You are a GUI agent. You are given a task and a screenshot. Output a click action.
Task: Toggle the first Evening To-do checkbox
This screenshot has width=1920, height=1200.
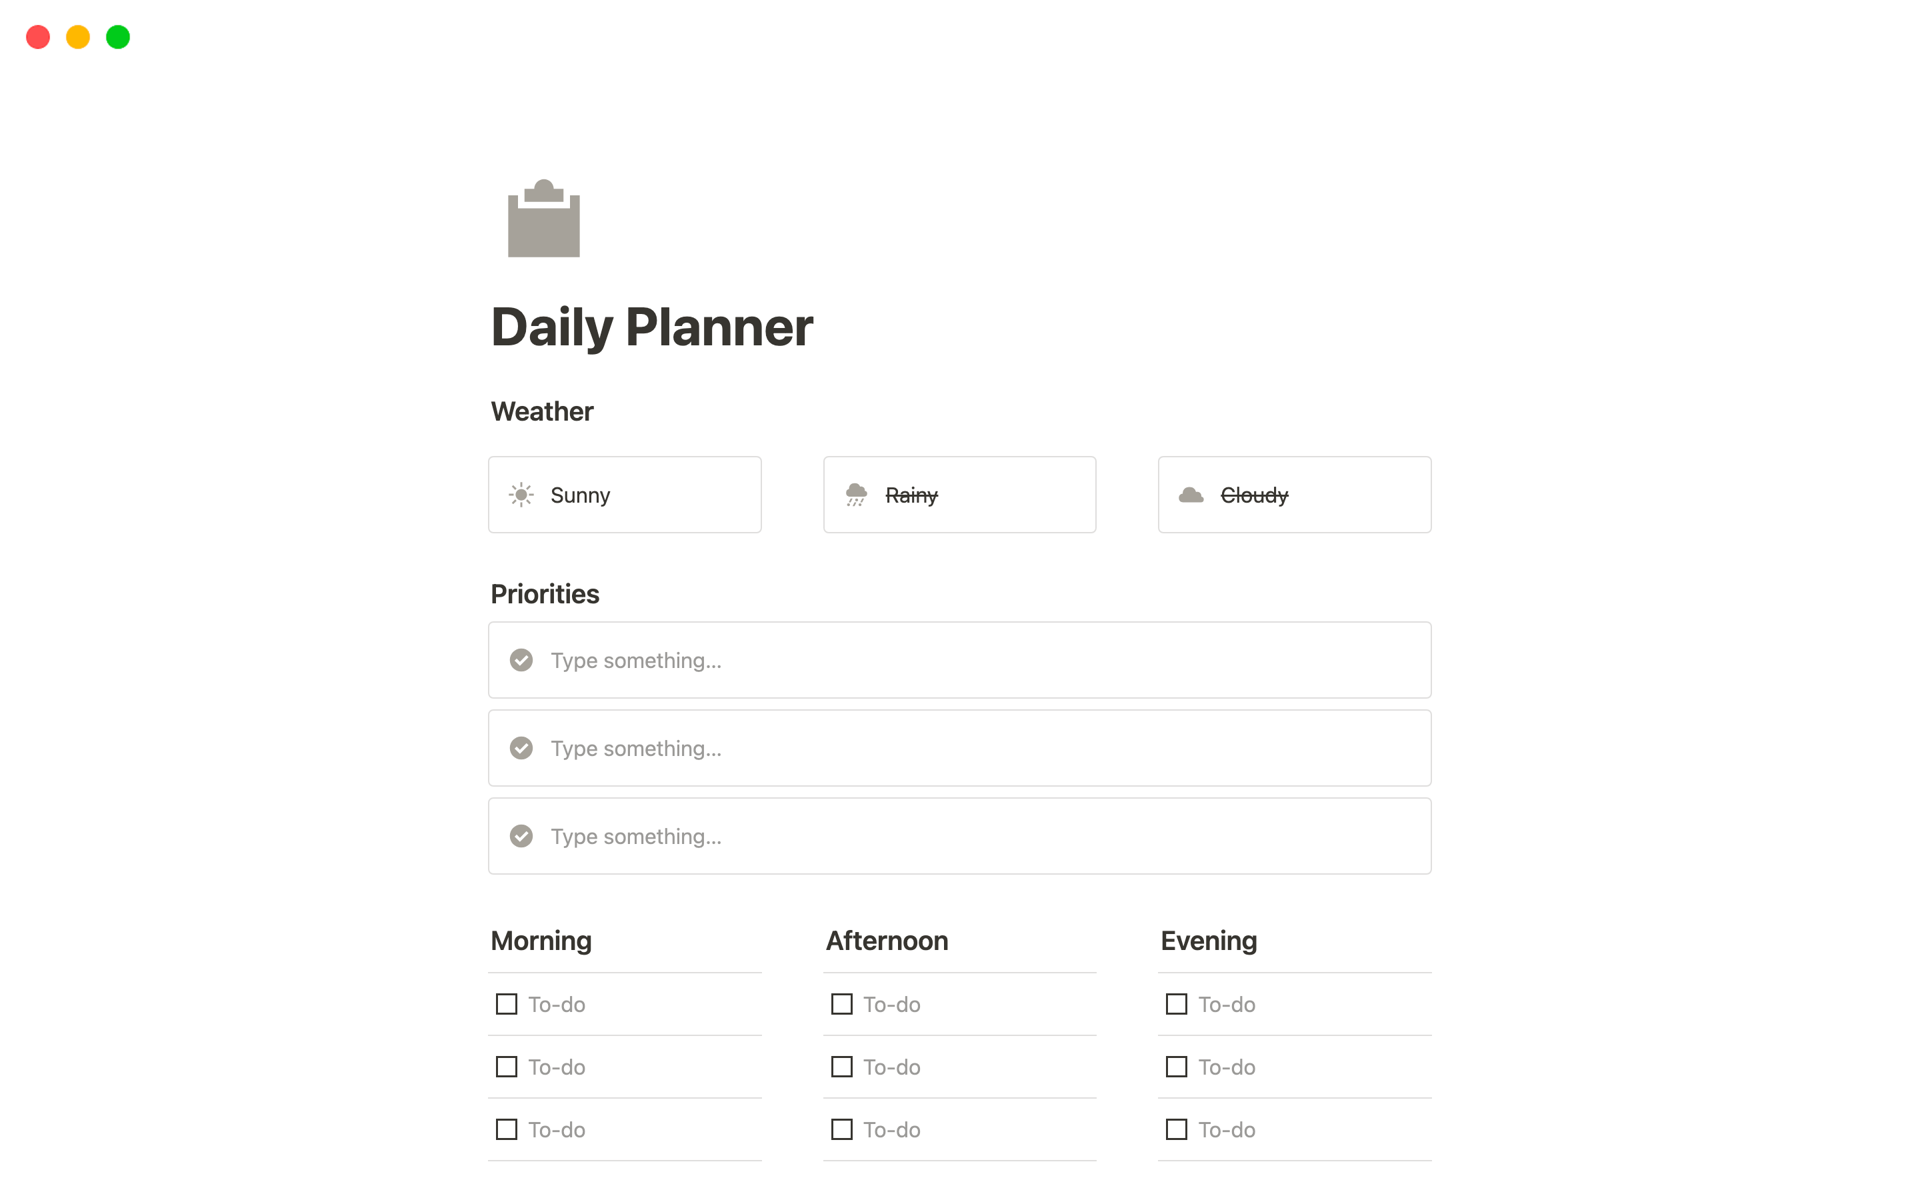[x=1176, y=1004]
